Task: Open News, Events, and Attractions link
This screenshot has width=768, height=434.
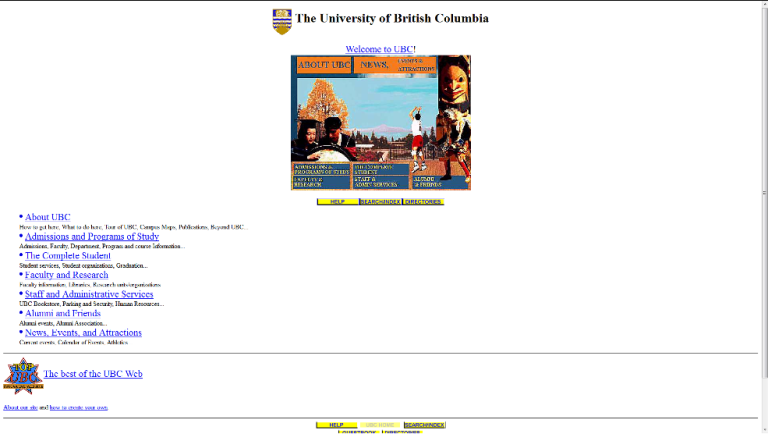Action: click(83, 333)
